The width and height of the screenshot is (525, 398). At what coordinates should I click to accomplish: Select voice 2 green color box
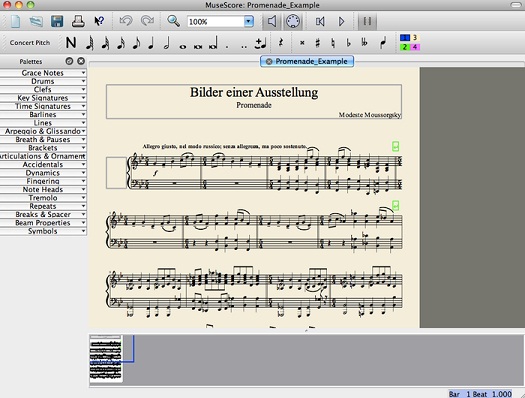404,47
